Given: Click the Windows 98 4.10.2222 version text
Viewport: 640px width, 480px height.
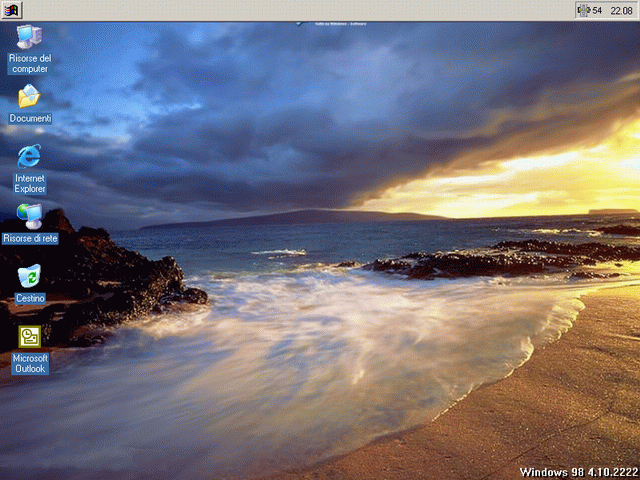Looking at the screenshot, I should pyautogui.click(x=578, y=471).
